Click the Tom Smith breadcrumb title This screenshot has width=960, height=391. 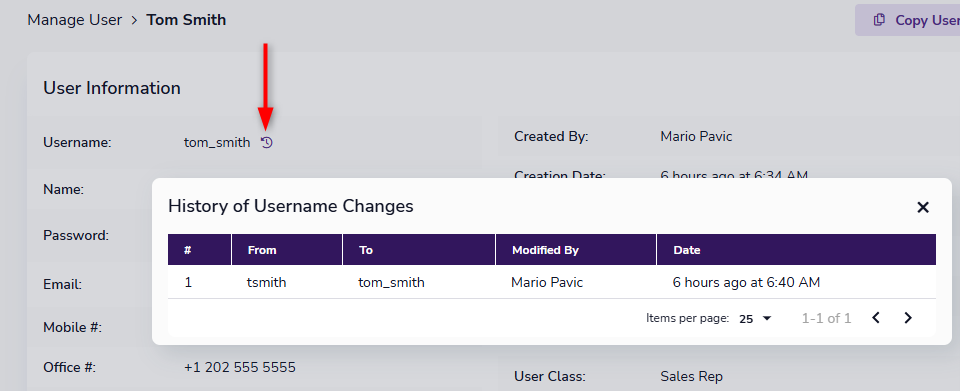click(186, 20)
